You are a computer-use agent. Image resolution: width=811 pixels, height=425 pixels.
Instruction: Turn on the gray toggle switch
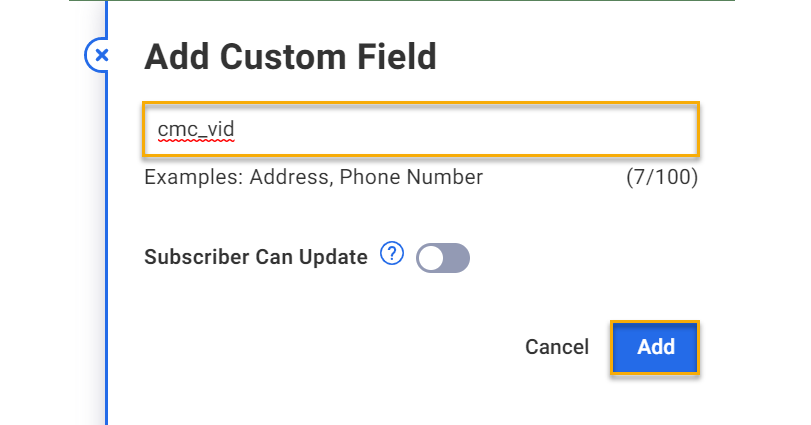[x=443, y=258]
